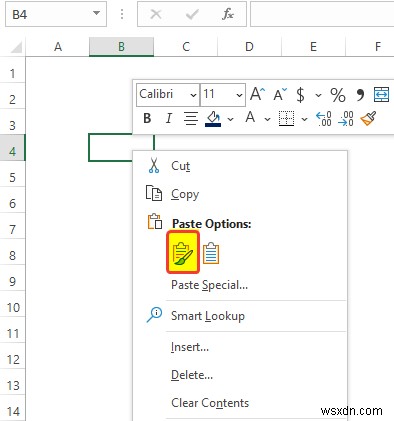Apply Percent Style from mini toolbar
Image resolution: width=394 pixels, height=421 pixels.
point(338,95)
